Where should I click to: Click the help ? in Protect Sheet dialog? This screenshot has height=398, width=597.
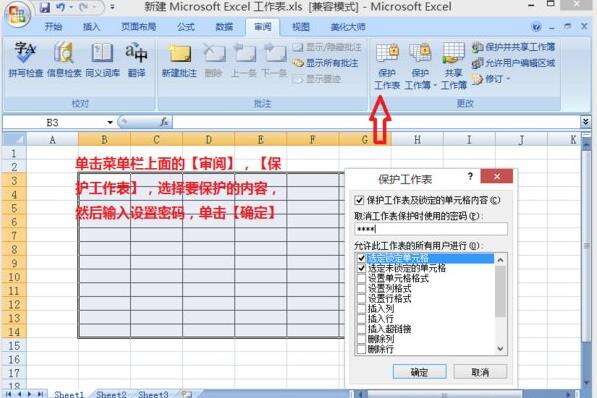tap(471, 176)
